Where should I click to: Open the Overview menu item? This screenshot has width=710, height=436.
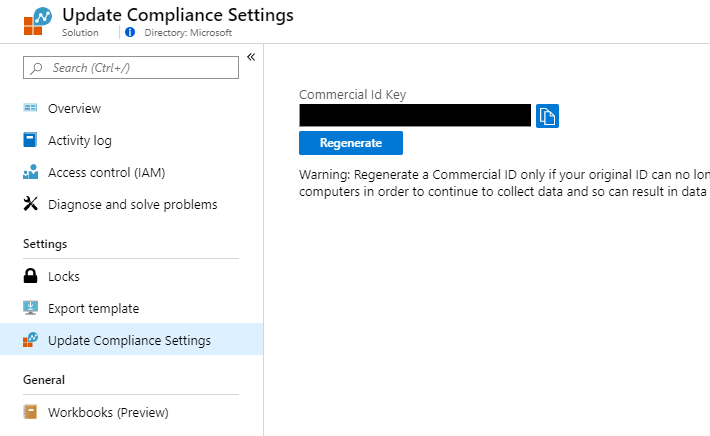pyautogui.click(x=74, y=108)
